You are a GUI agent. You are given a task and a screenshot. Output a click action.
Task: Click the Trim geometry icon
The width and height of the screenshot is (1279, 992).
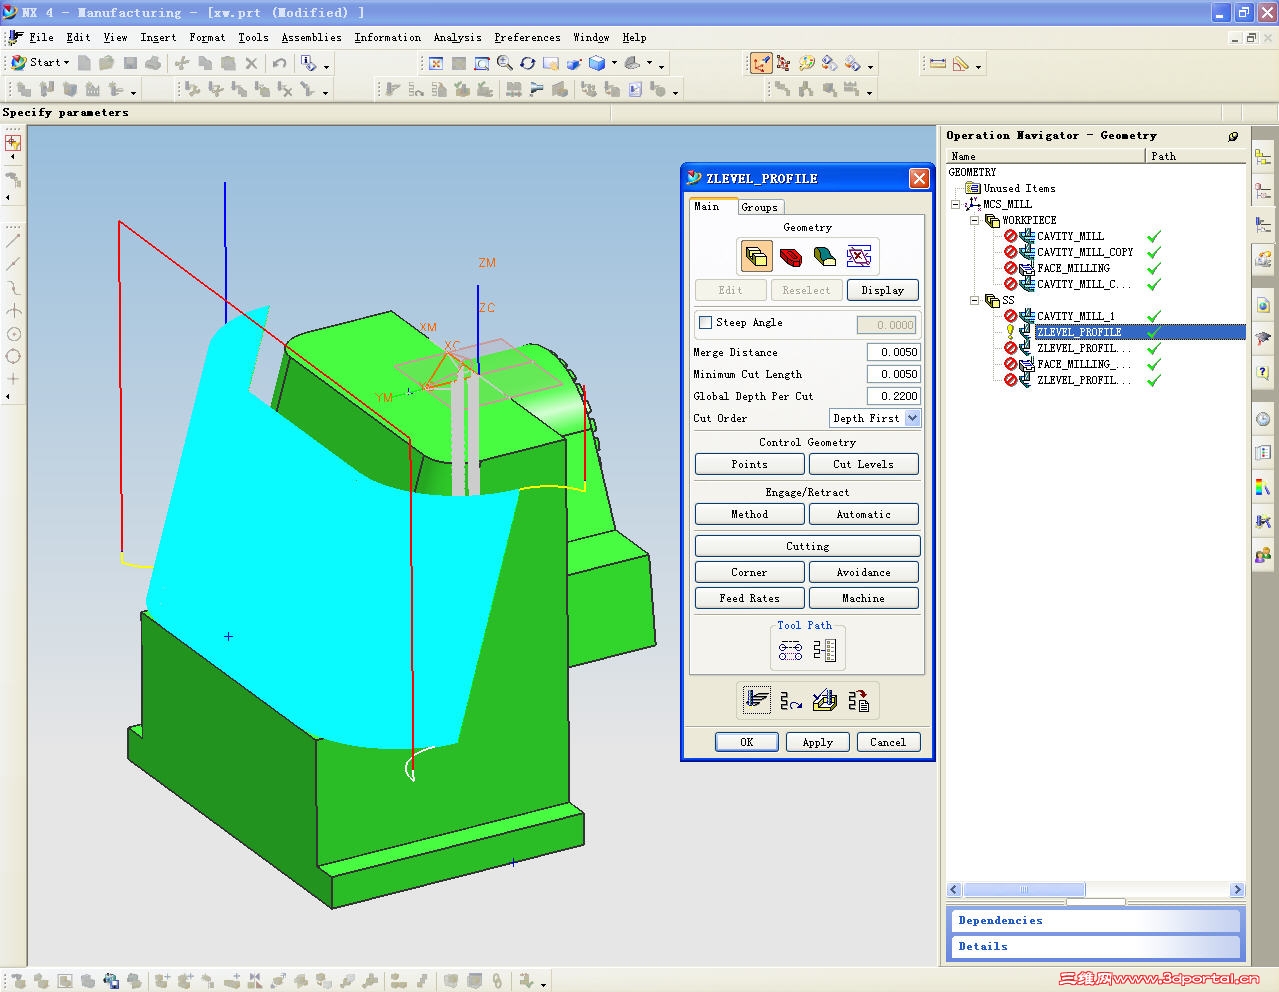coord(858,256)
